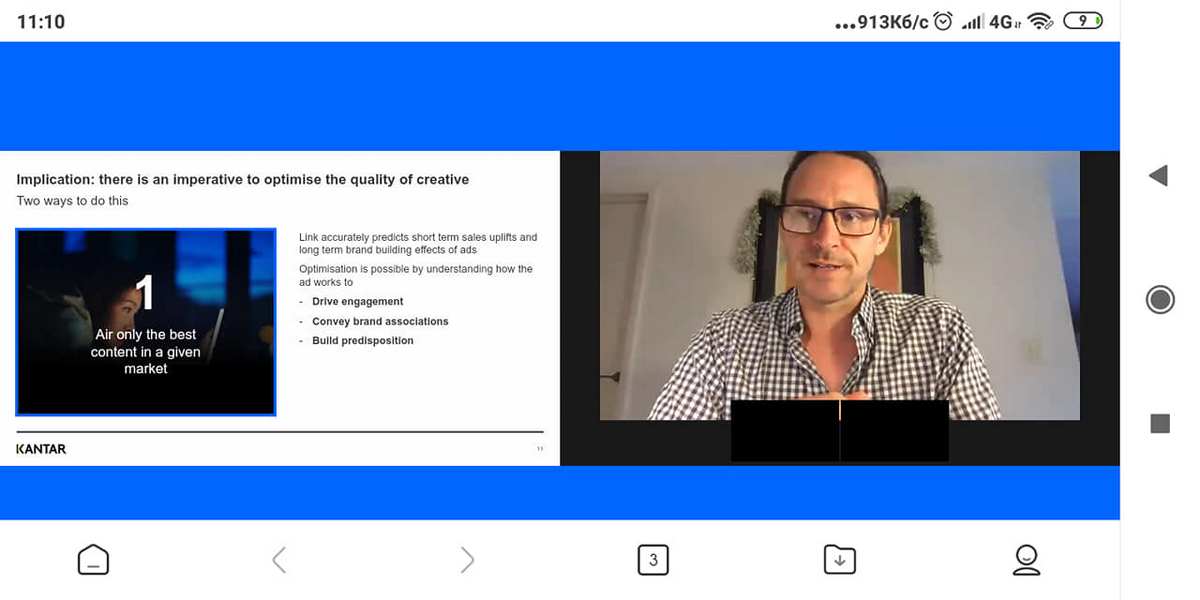Click the 'Build predisposition' bullet
The height and width of the screenshot is (600, 1200).
[x=362, y=340]
